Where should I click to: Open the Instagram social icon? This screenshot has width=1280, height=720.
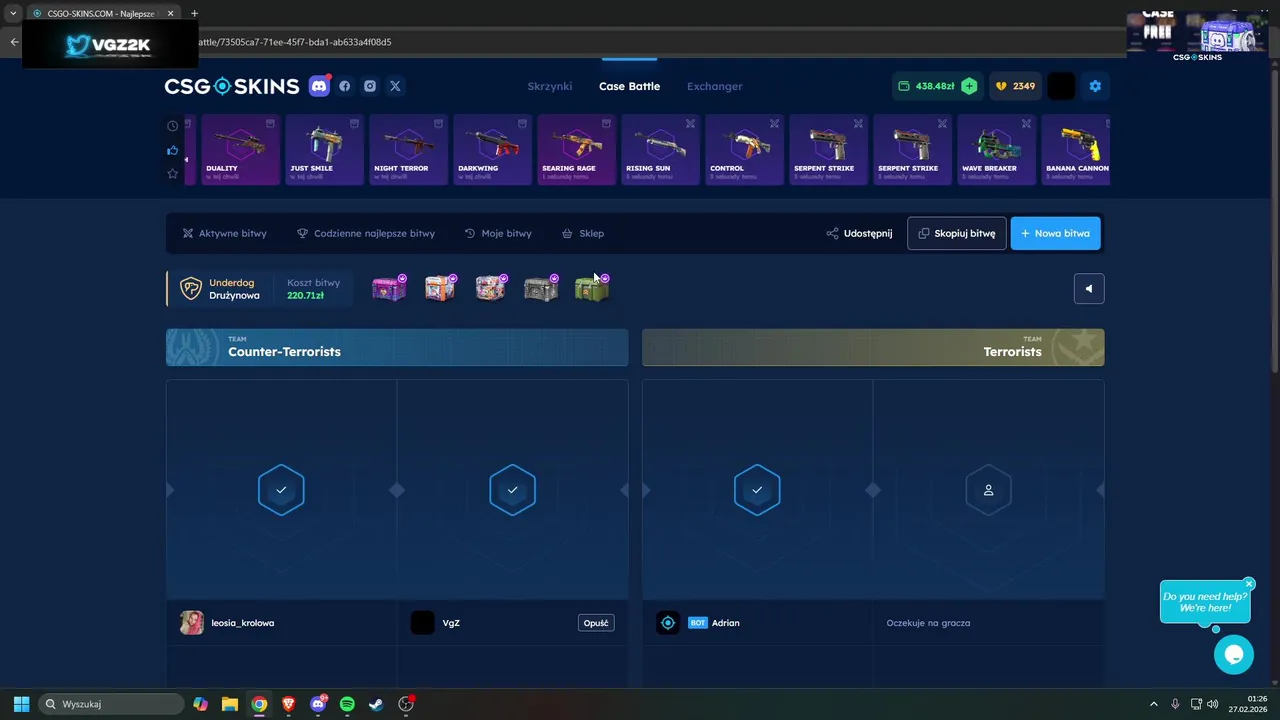[x=370, y=86]
